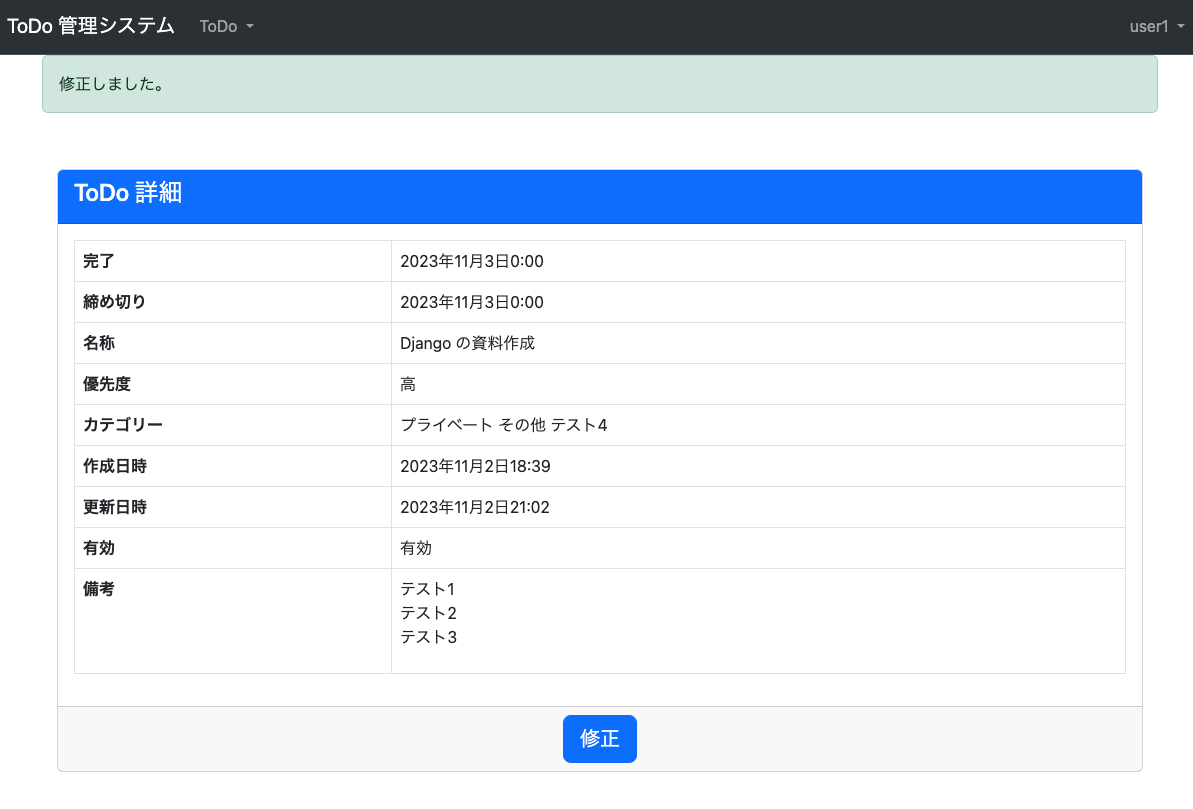
Task: Click the 完了 row label
Action: (99, 261)
